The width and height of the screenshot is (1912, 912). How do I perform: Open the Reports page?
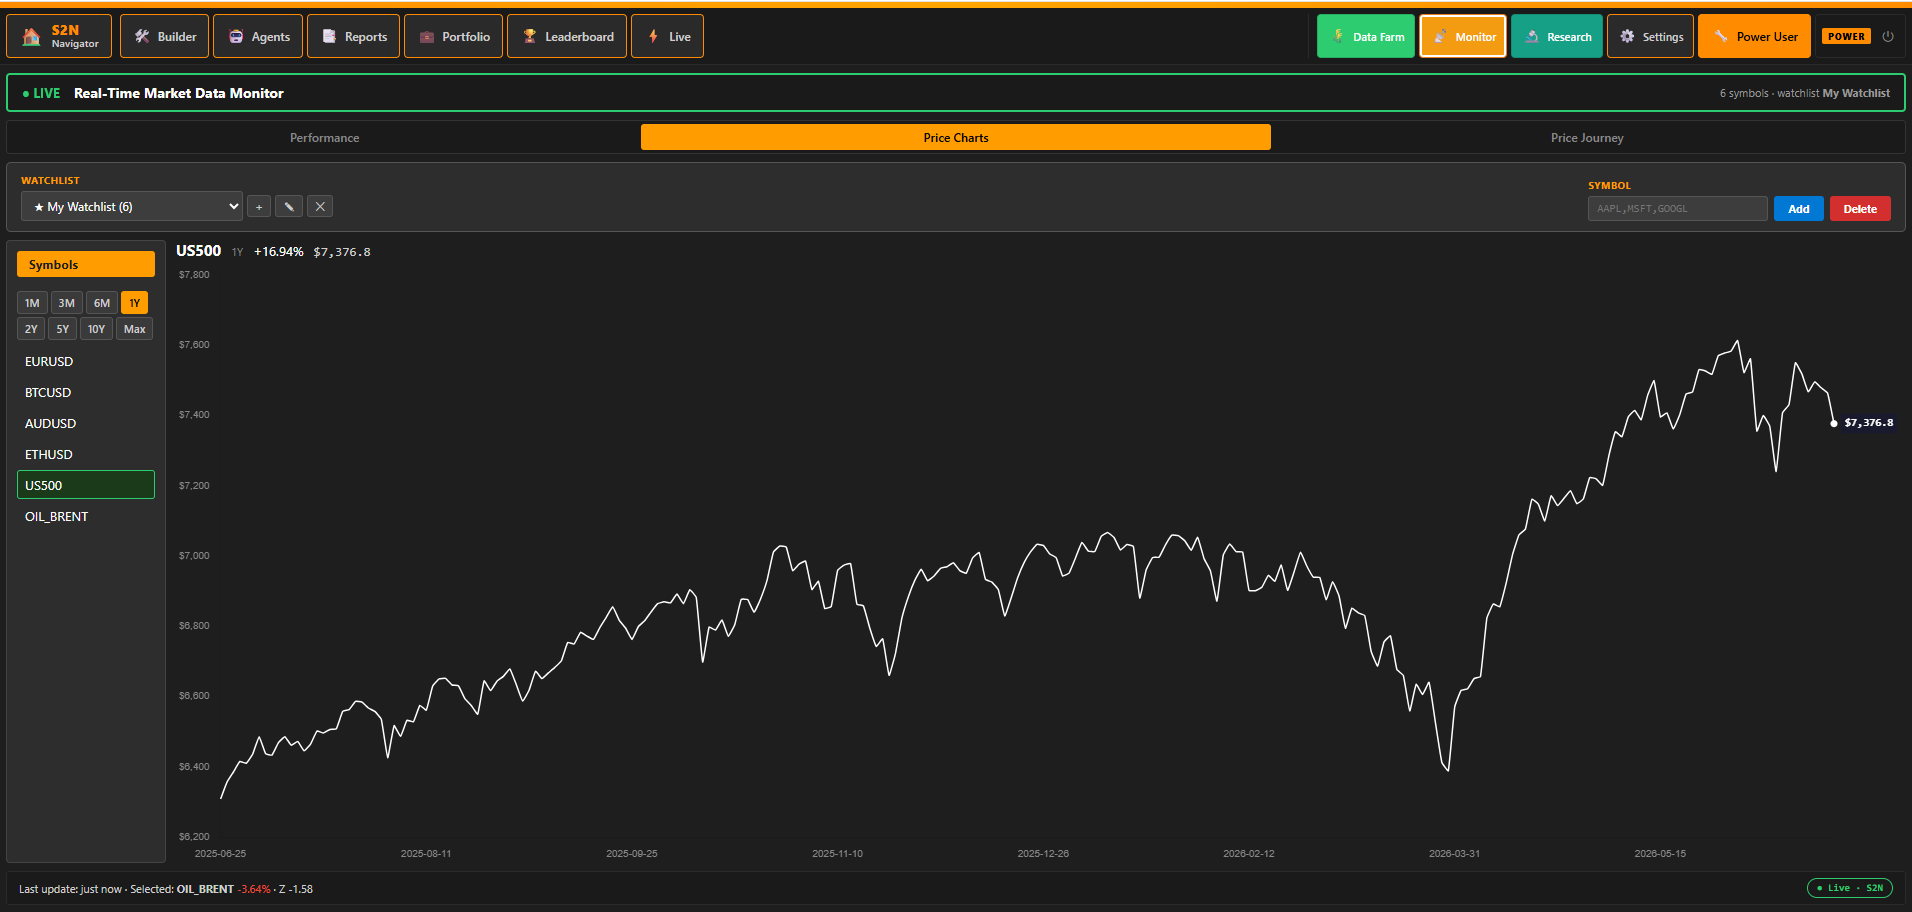(x=354, y=36)
